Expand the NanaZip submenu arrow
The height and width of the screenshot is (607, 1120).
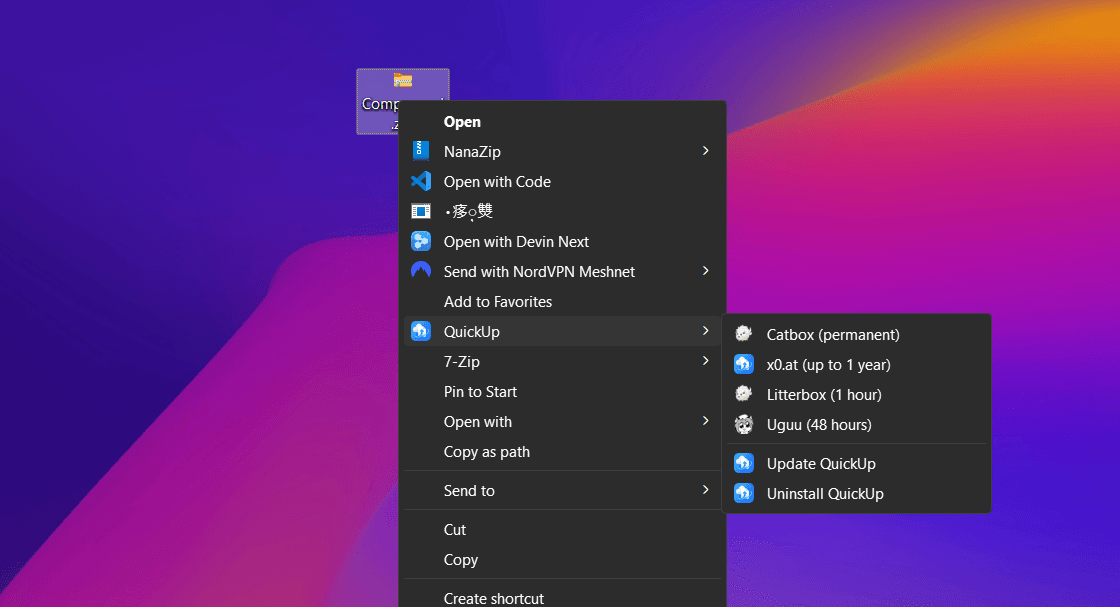[705, 151]
